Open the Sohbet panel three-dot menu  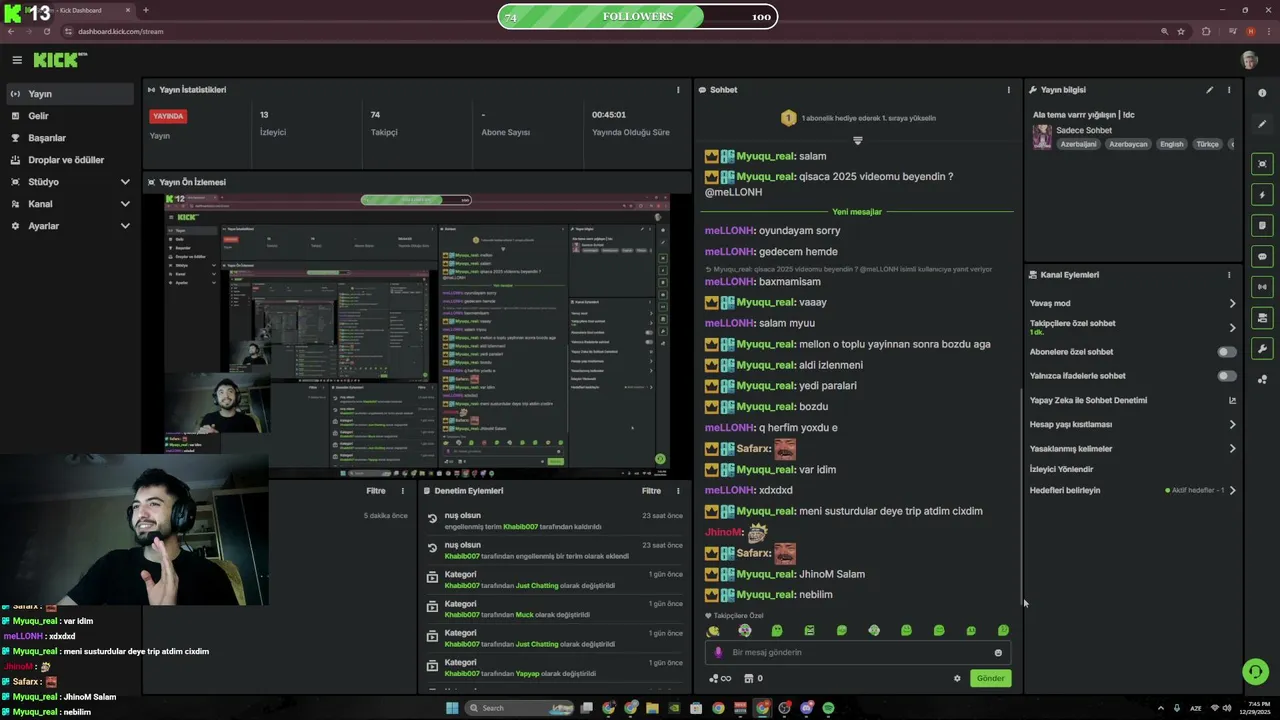click(x=1008, y=90)
